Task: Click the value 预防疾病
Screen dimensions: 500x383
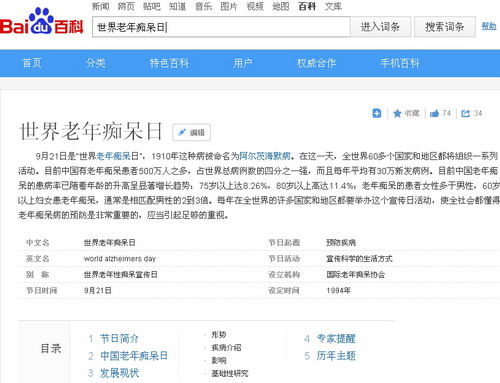Action: (341, 243)
